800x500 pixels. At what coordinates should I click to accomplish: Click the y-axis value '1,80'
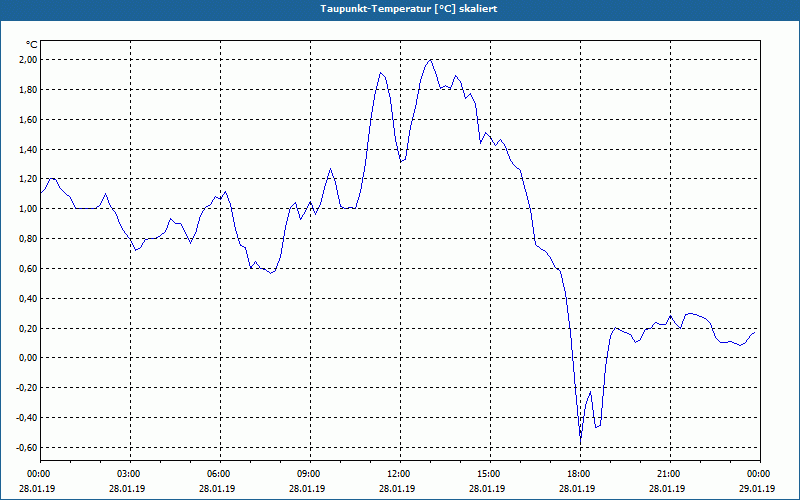pos(28,90)
